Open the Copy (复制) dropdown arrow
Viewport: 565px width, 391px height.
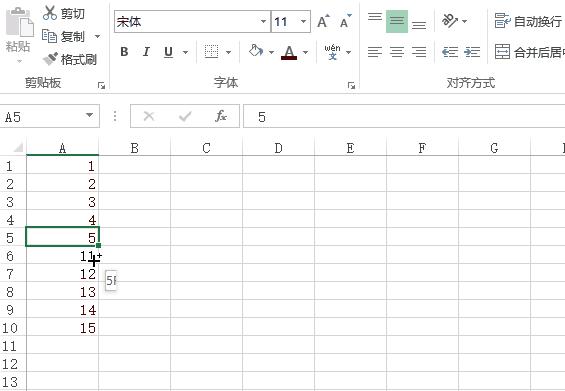coord(97,36)
